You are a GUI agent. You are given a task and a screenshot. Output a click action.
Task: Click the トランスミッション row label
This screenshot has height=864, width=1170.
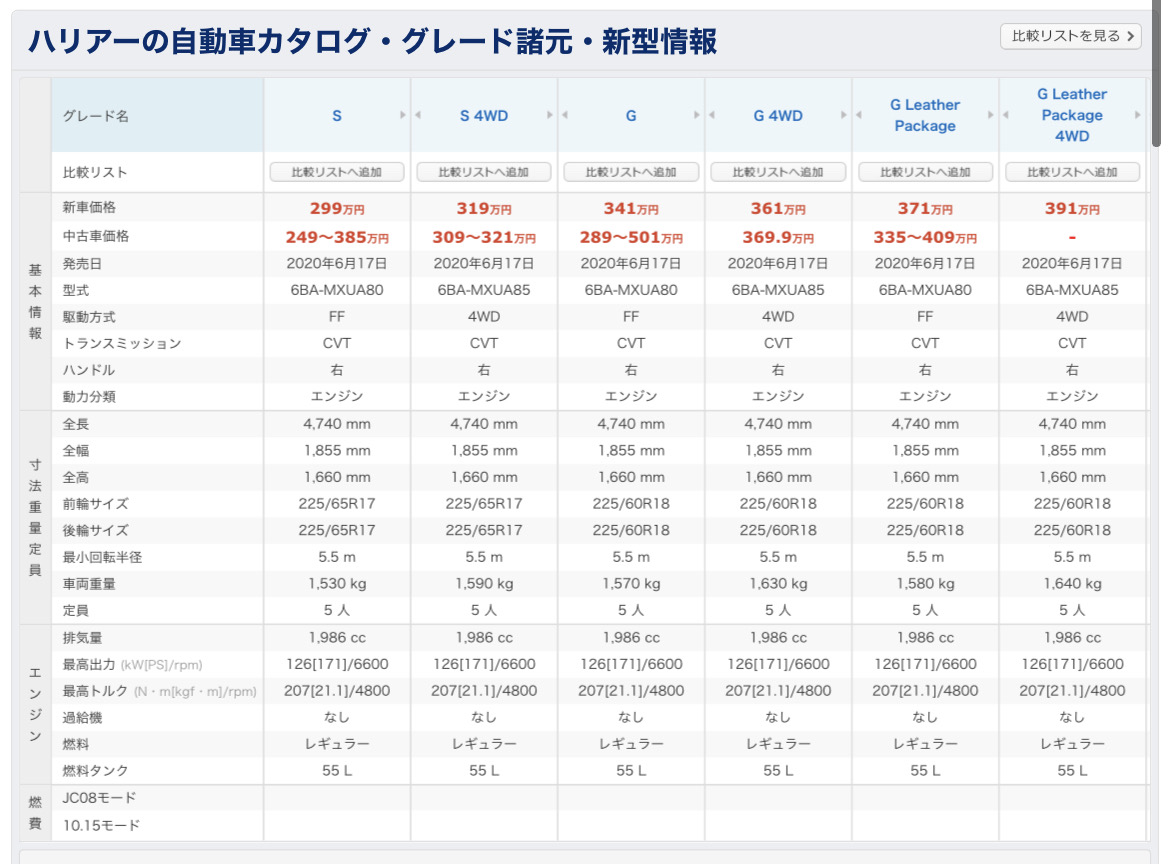122,343
